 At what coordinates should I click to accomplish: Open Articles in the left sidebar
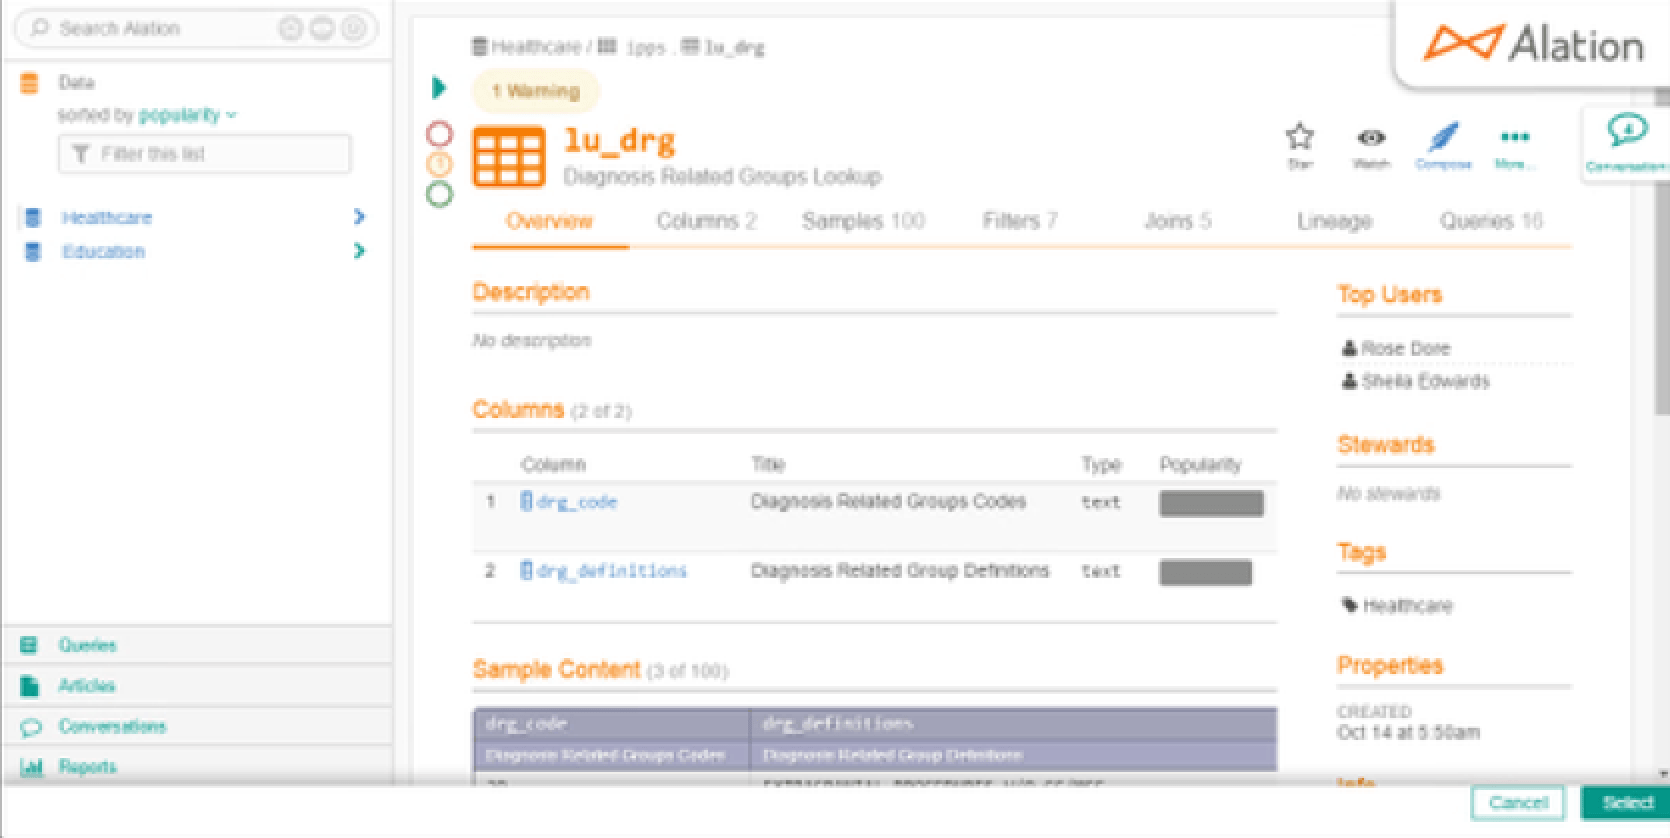(x=86, y=685)
